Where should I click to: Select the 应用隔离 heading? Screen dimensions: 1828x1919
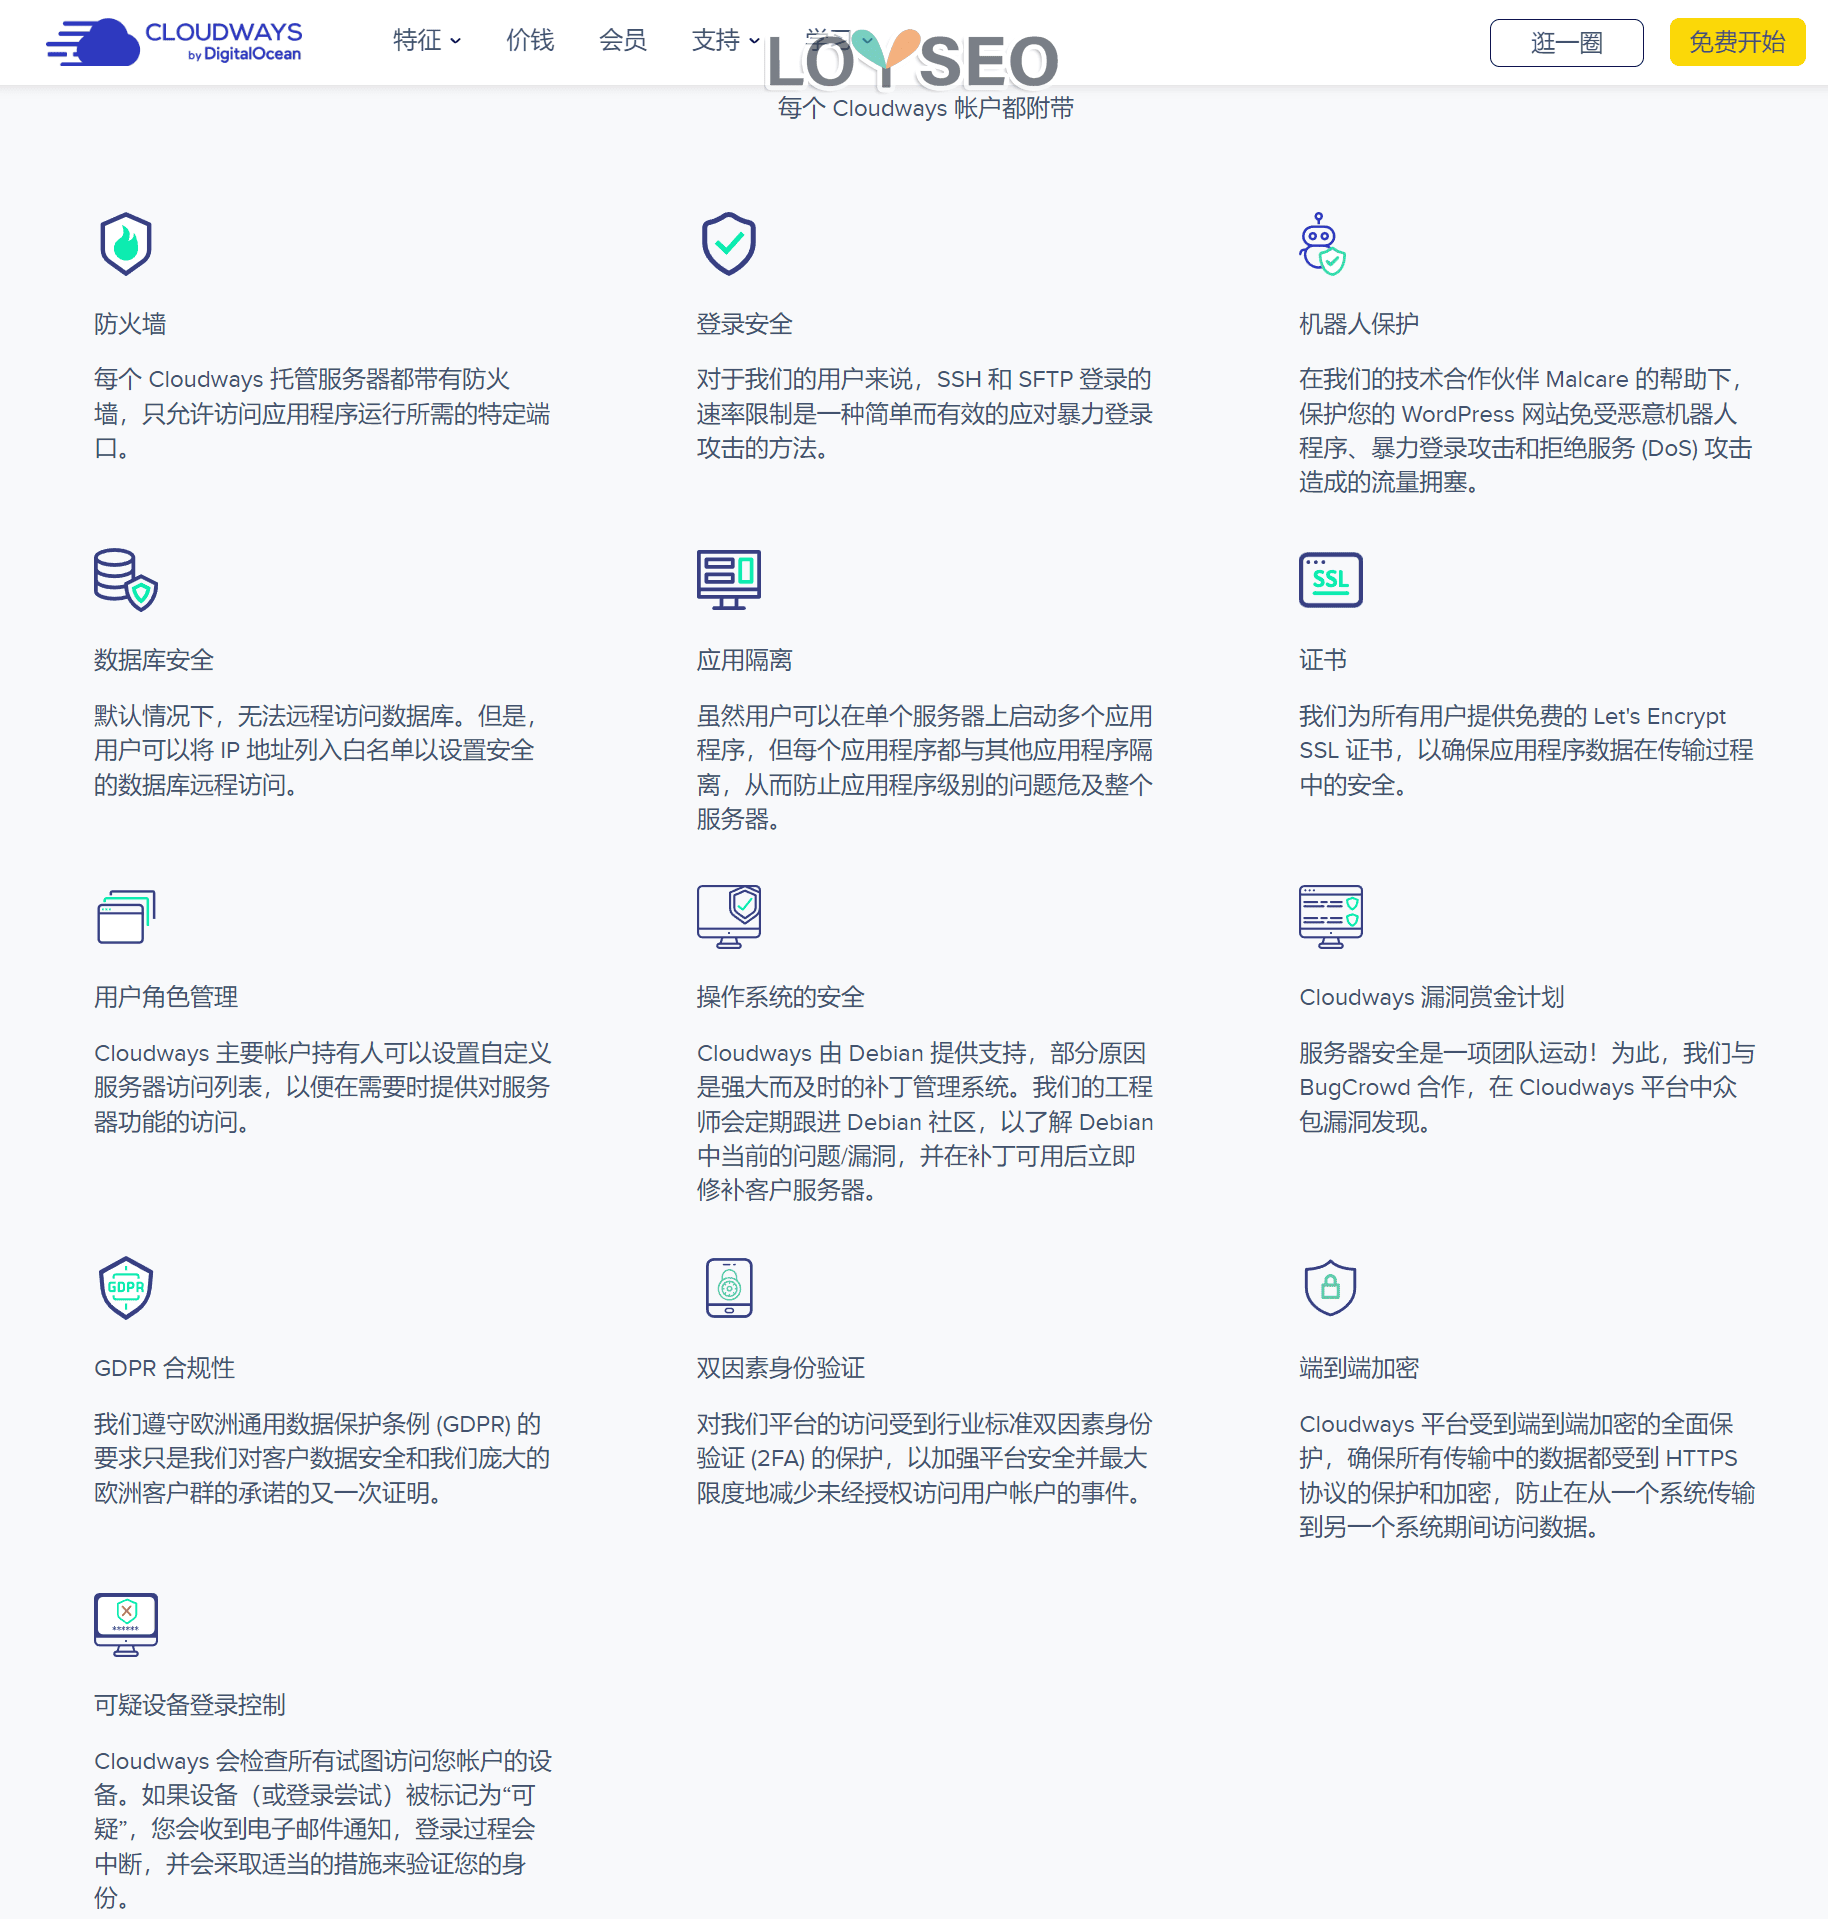point(744,660)
